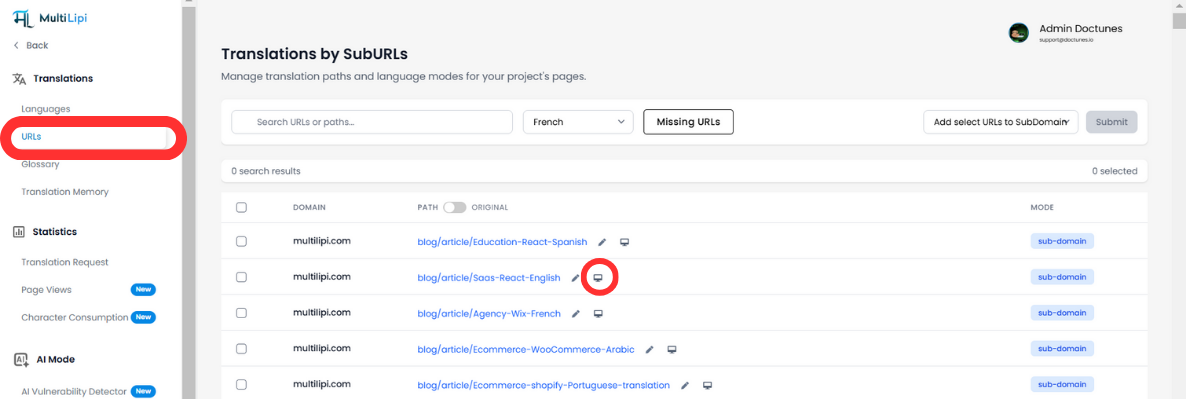The image size is (1187, 399).
Task: Open the blog/article/Agency-Wix-French link
Action: (489, 313)
